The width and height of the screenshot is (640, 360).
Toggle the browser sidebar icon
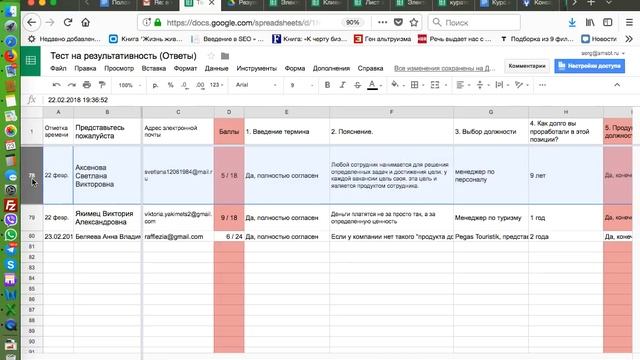click(x=608, y=22)
